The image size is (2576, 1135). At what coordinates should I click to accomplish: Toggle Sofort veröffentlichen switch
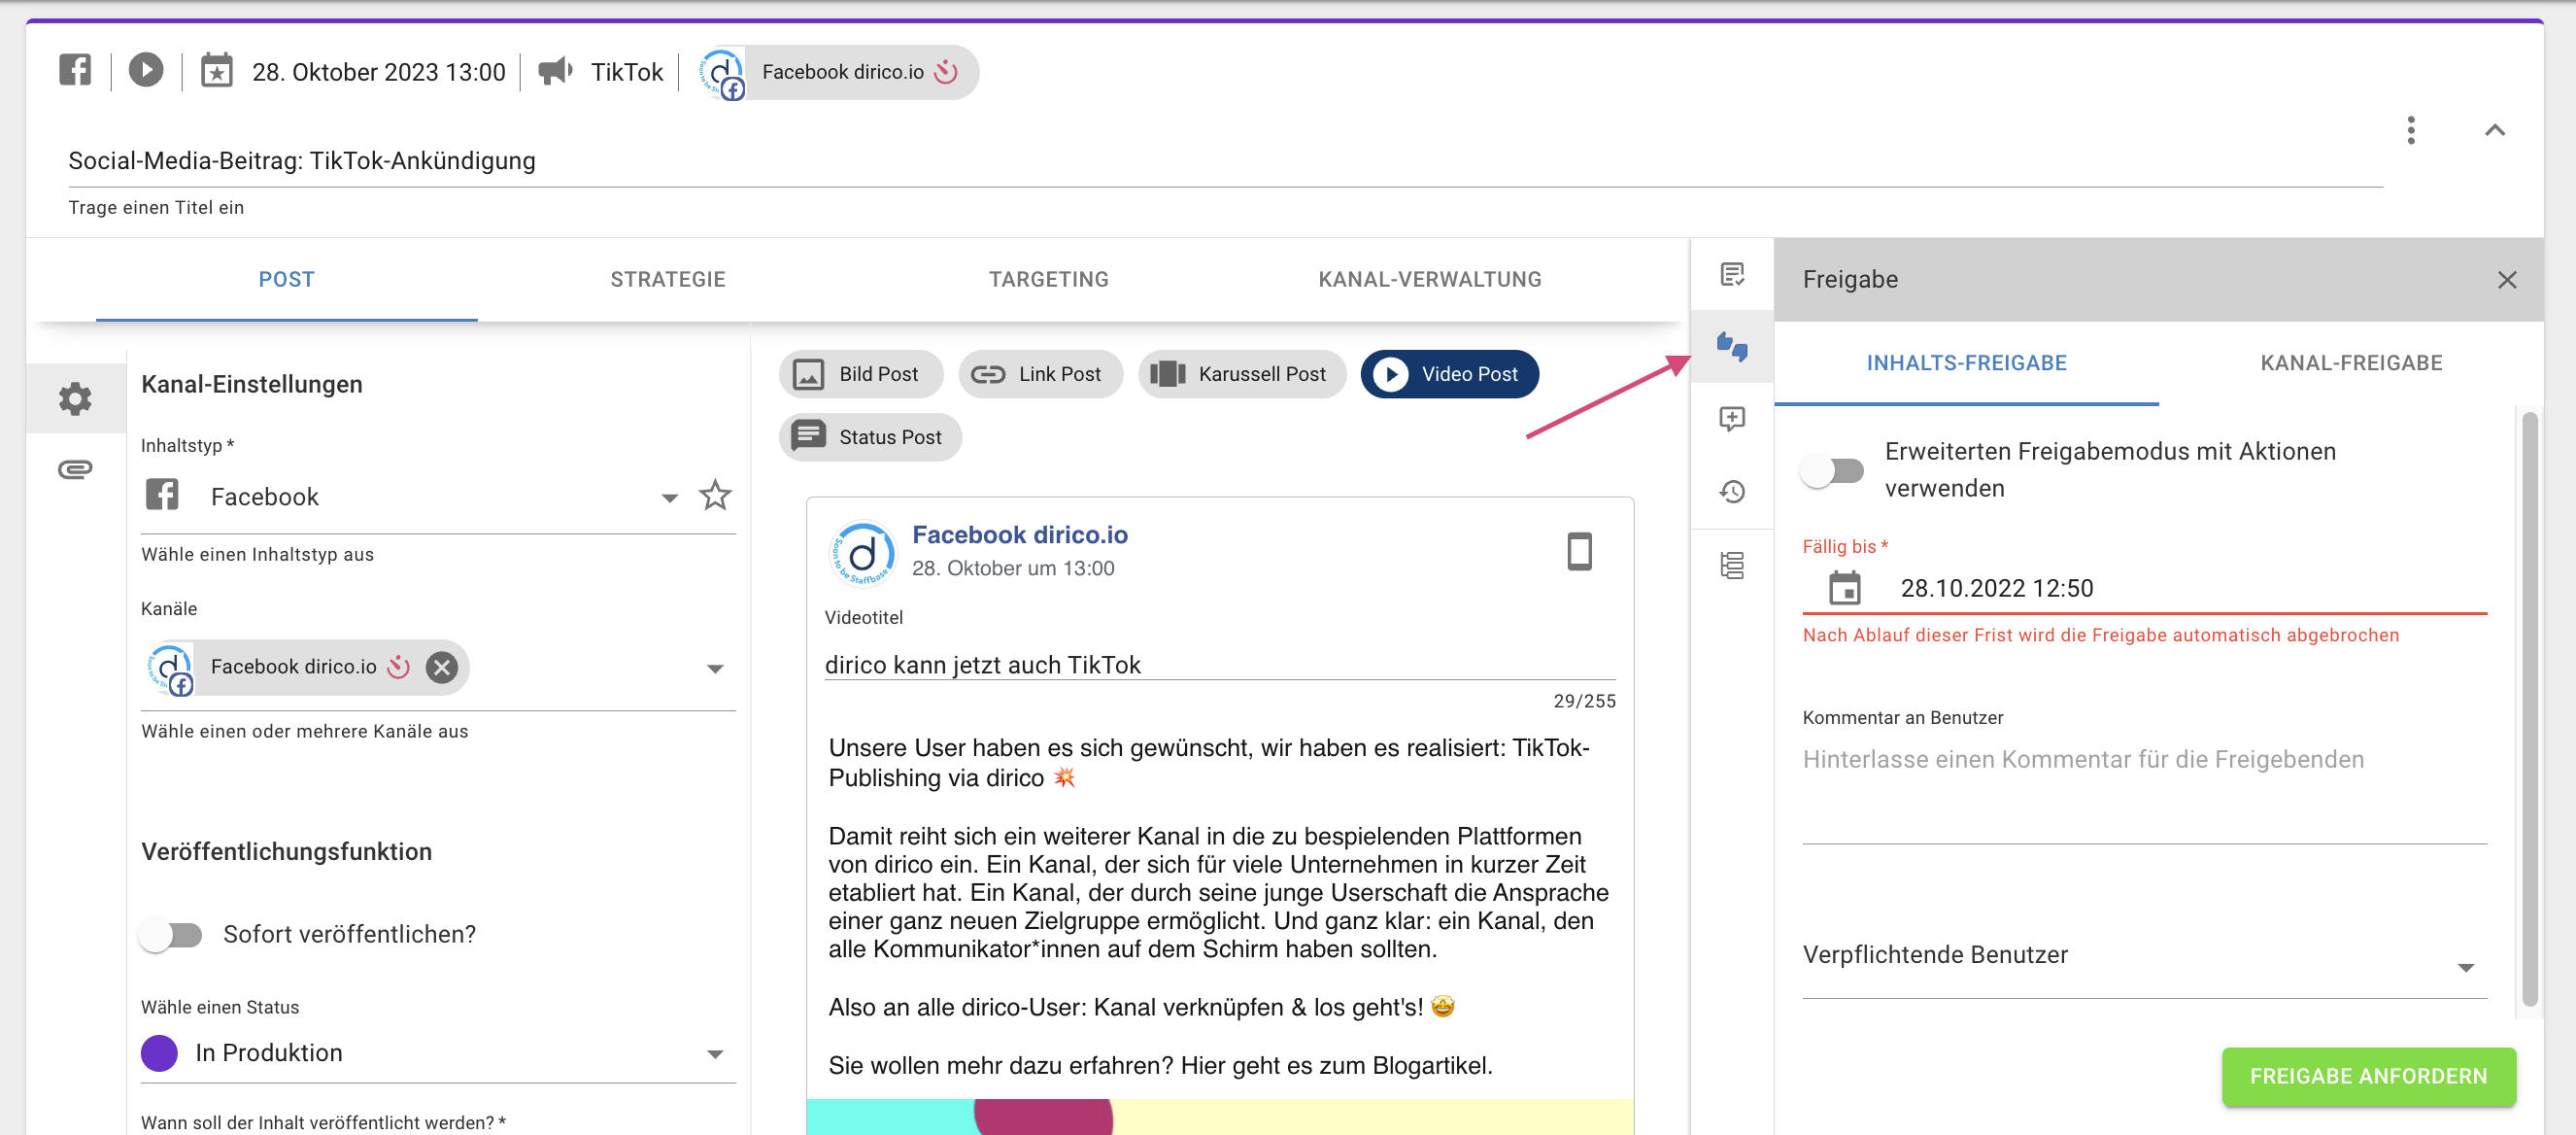[171, 934]
